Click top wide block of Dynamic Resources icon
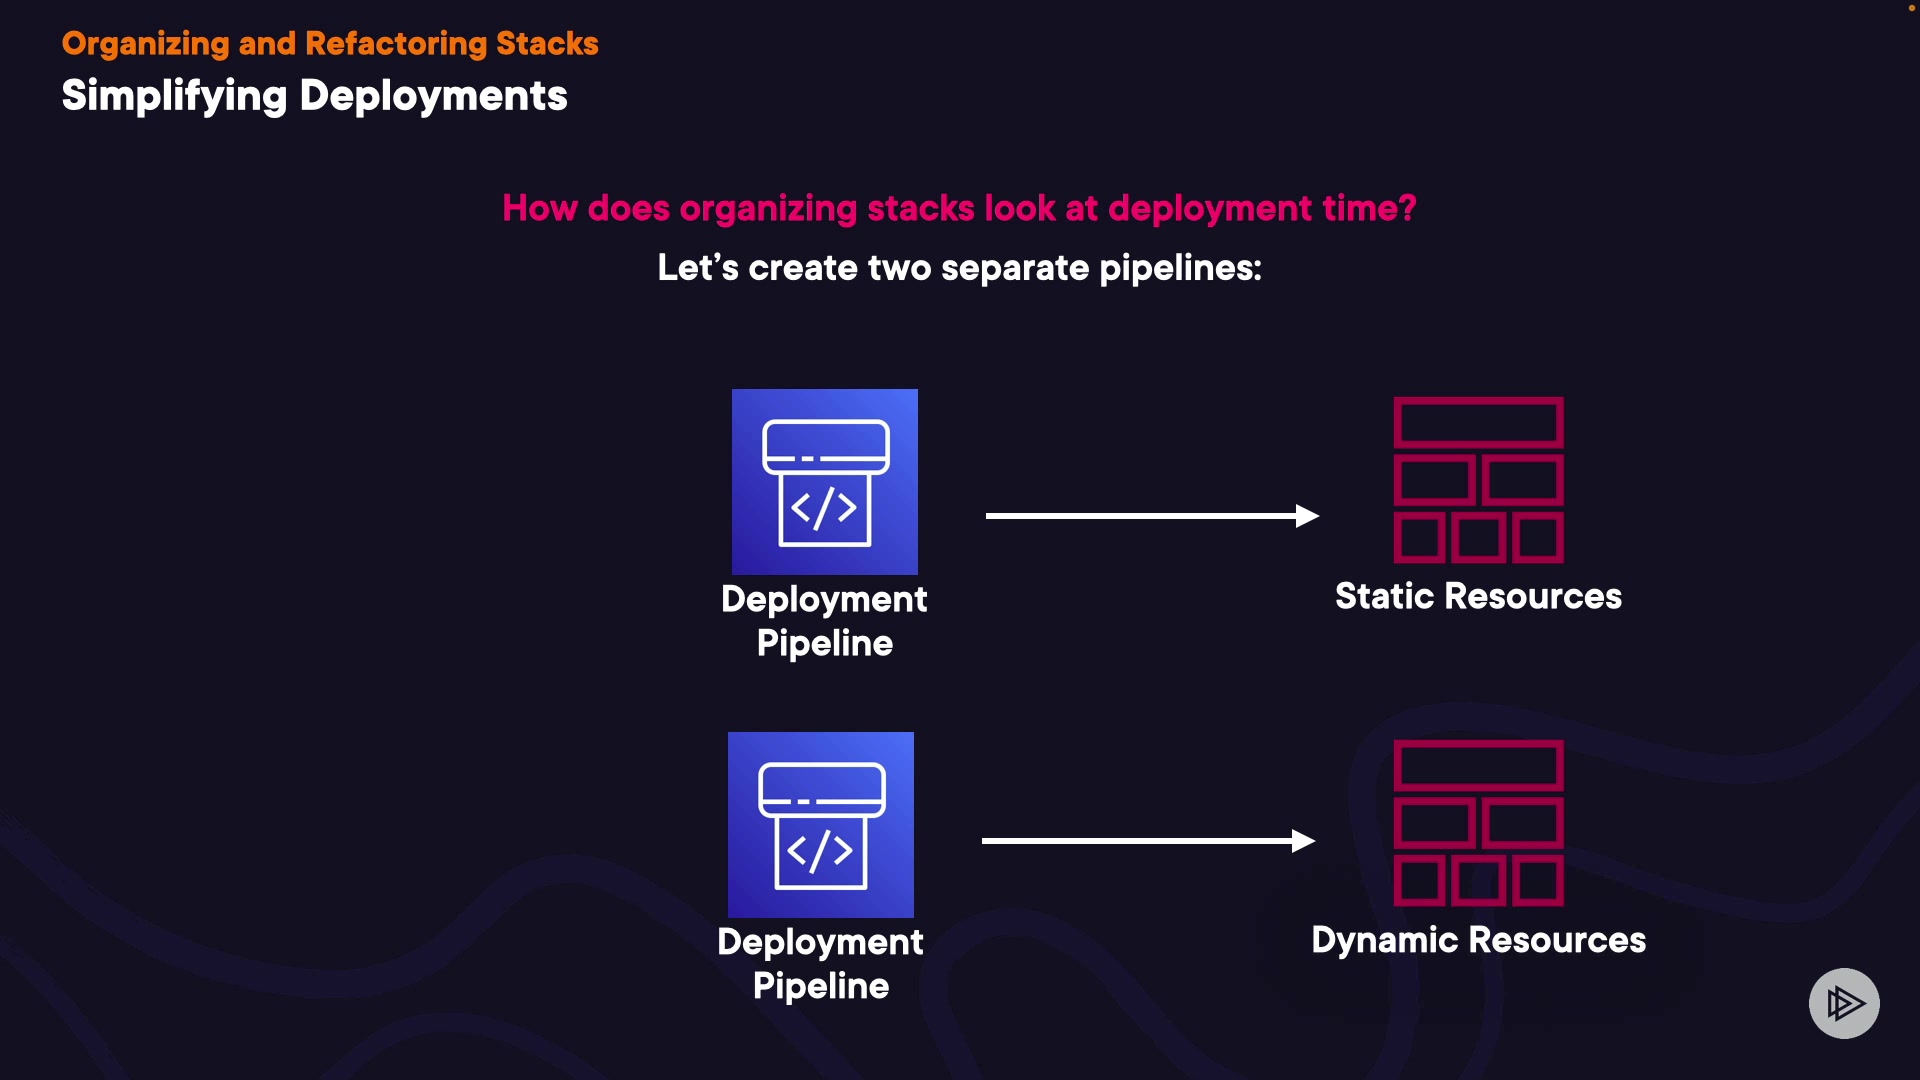Viewport: 1920px width, 1080px height. click(x=1478, y=766)
